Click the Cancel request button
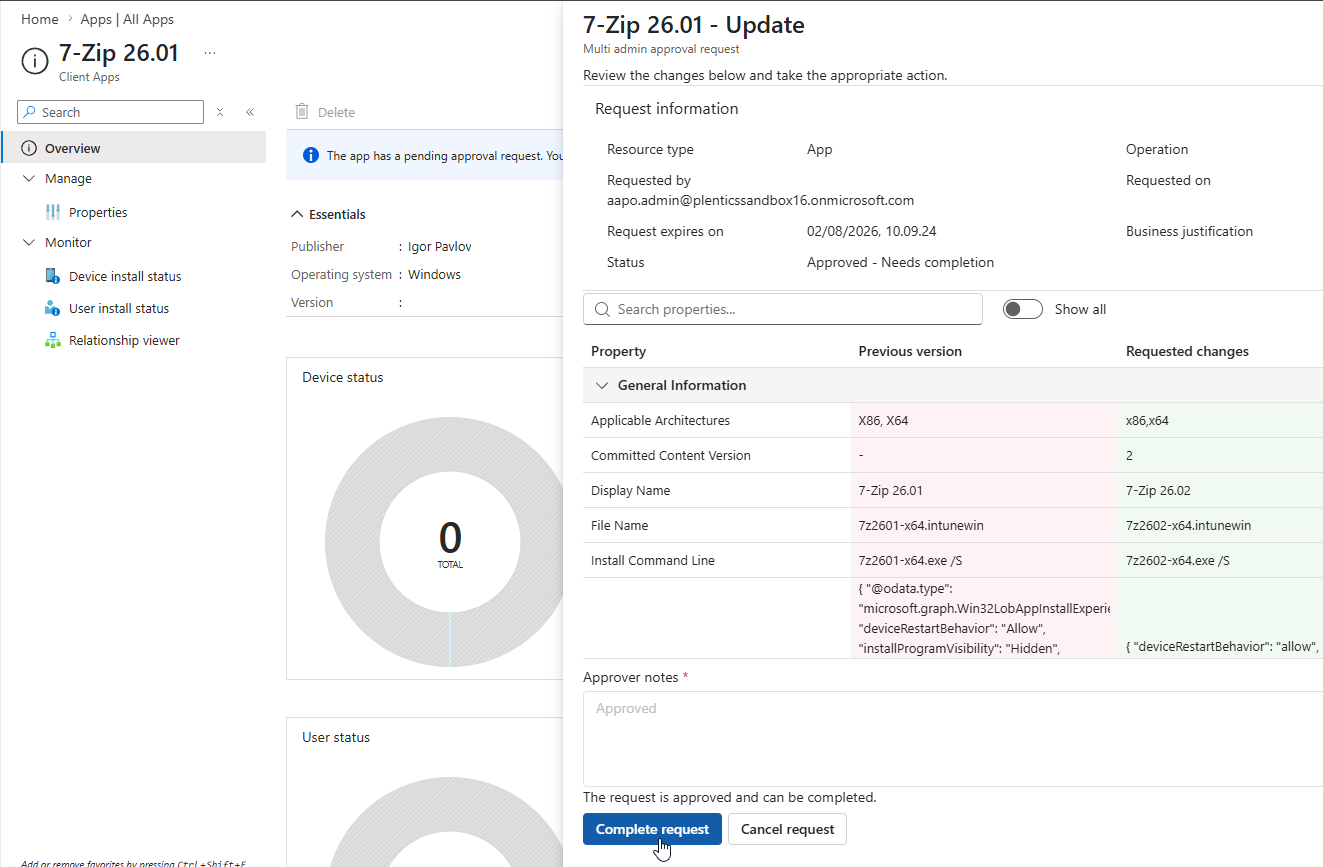Viewport: 1323px width, 867px height. click(788, 829)
